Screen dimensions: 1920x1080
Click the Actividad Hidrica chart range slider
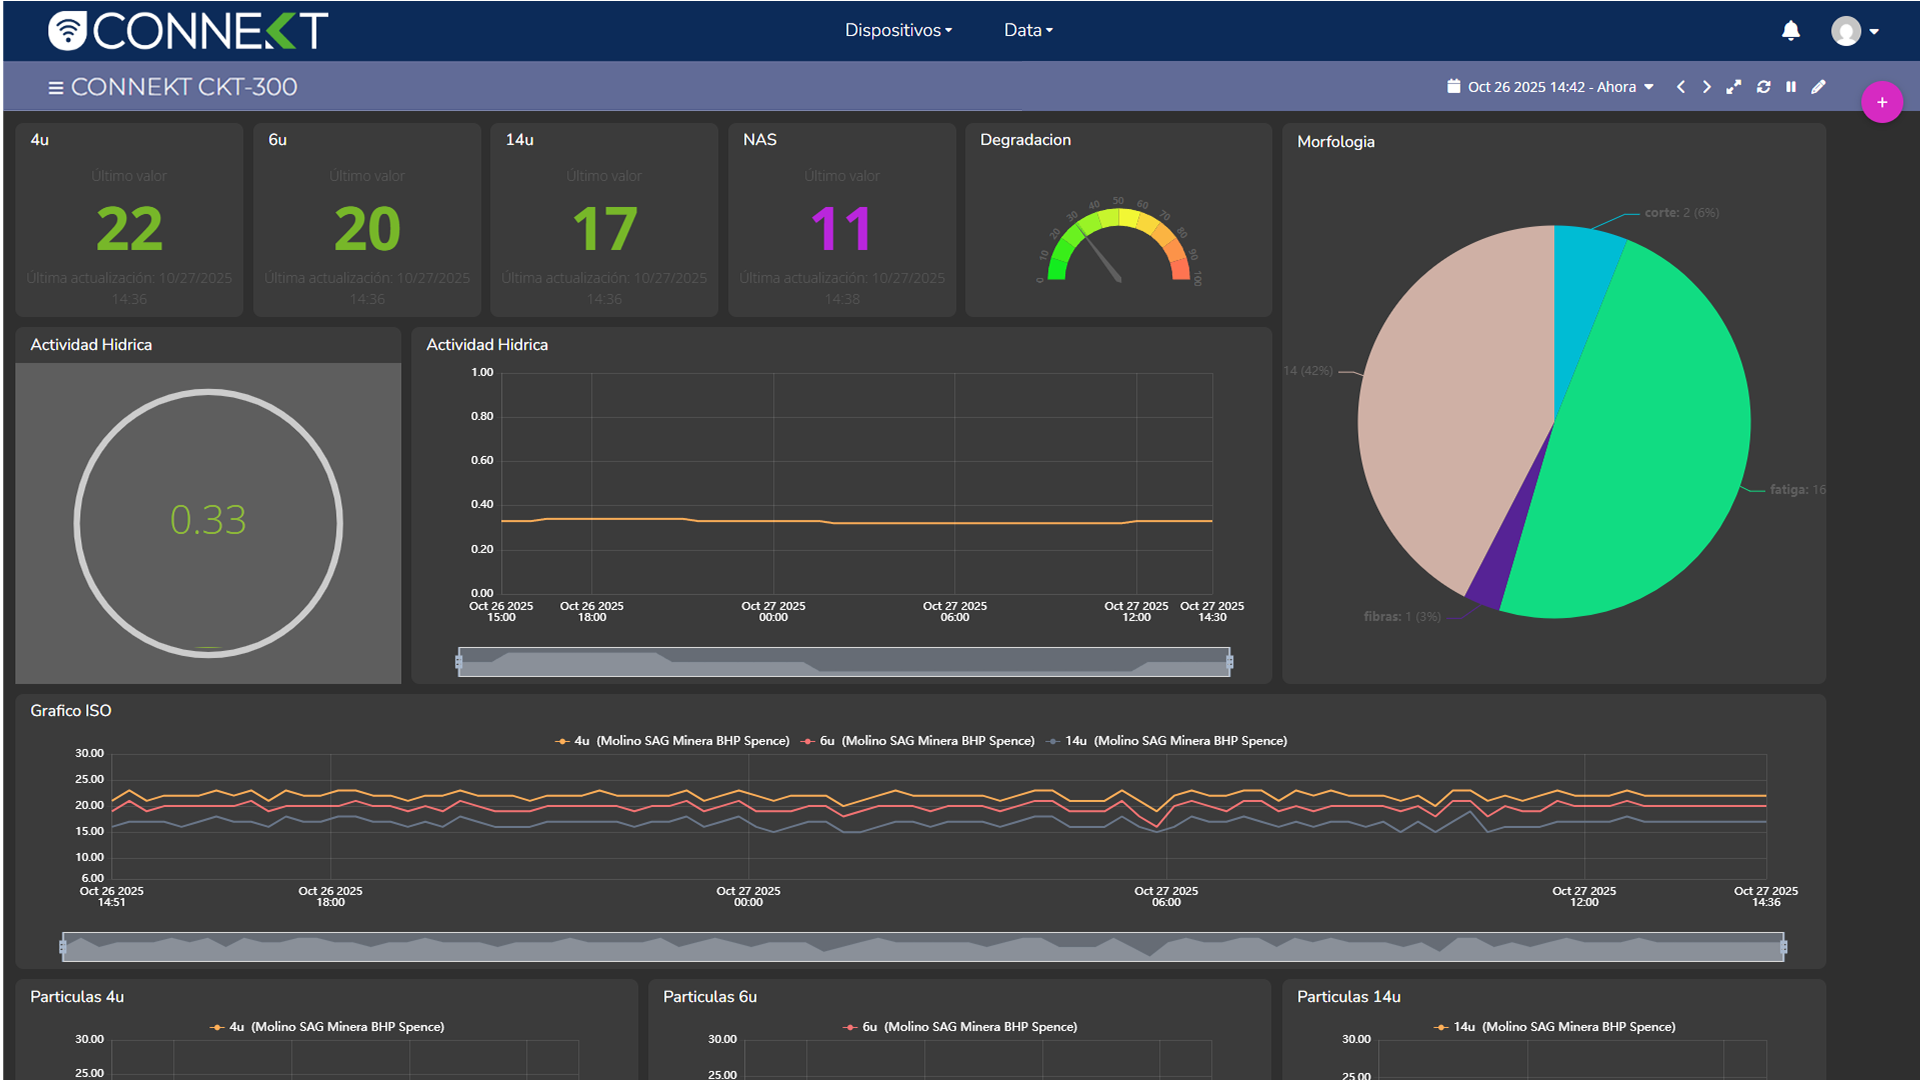point(844,662)
